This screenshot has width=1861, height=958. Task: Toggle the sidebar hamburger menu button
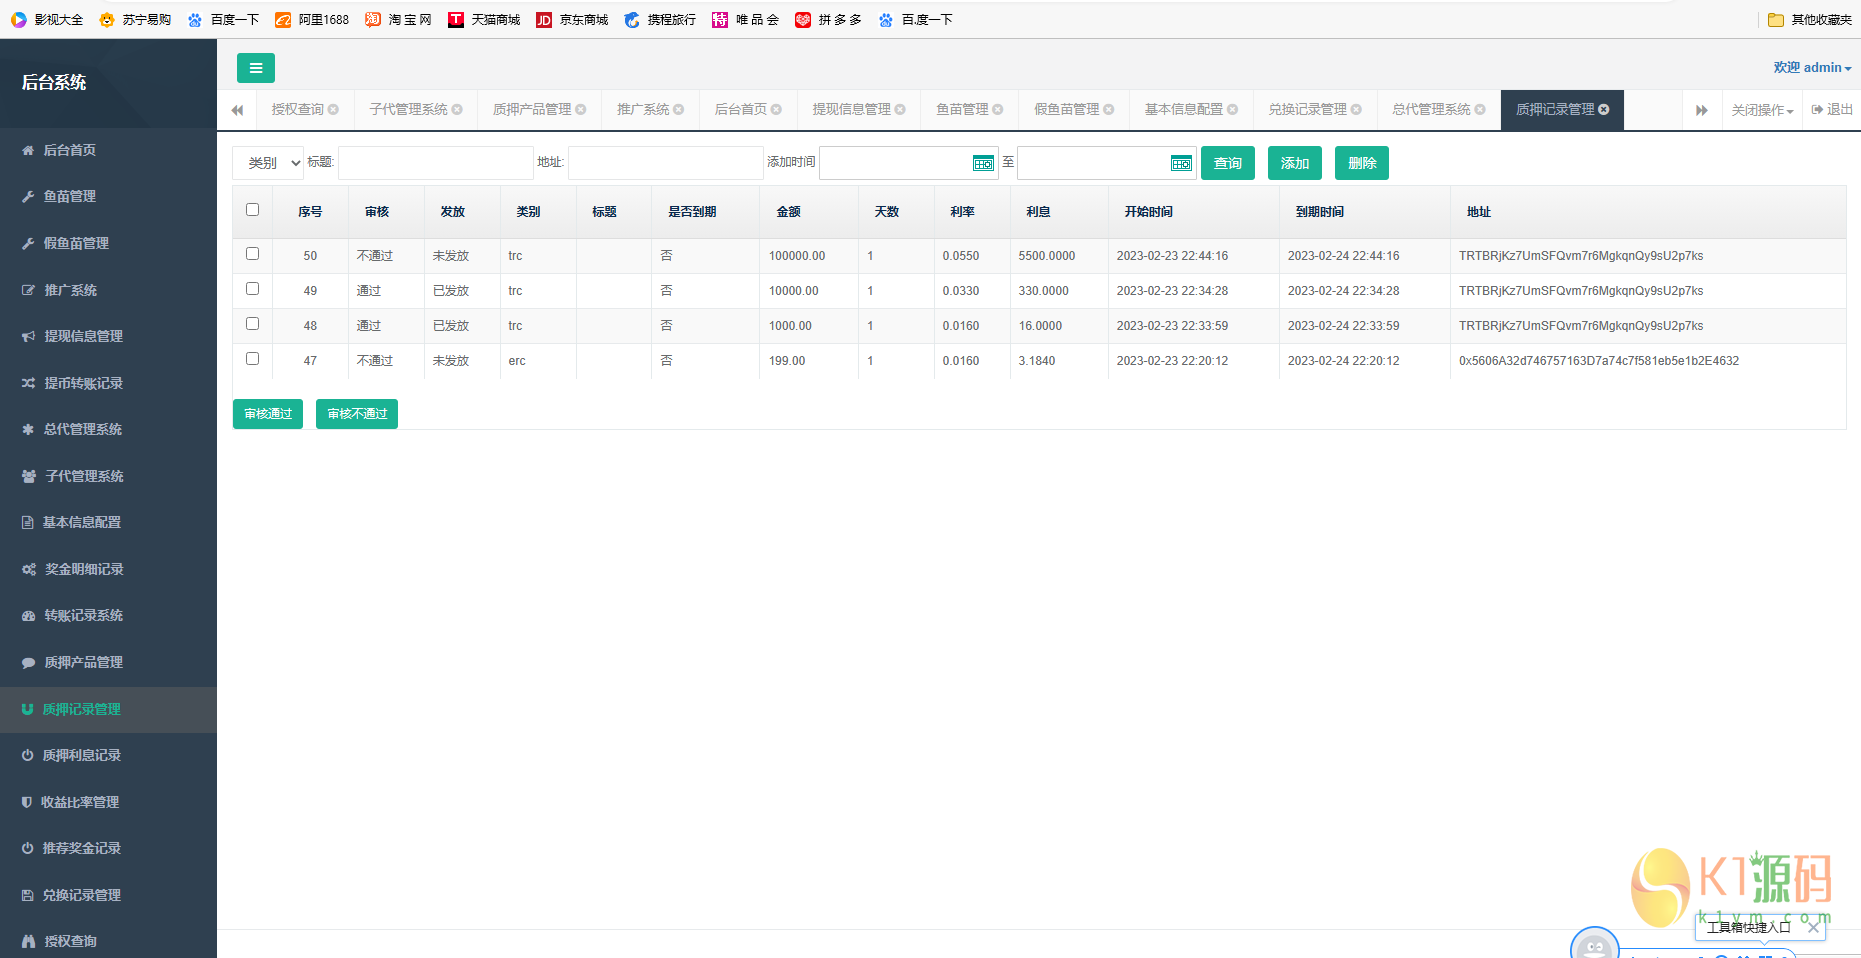point(255,68)
